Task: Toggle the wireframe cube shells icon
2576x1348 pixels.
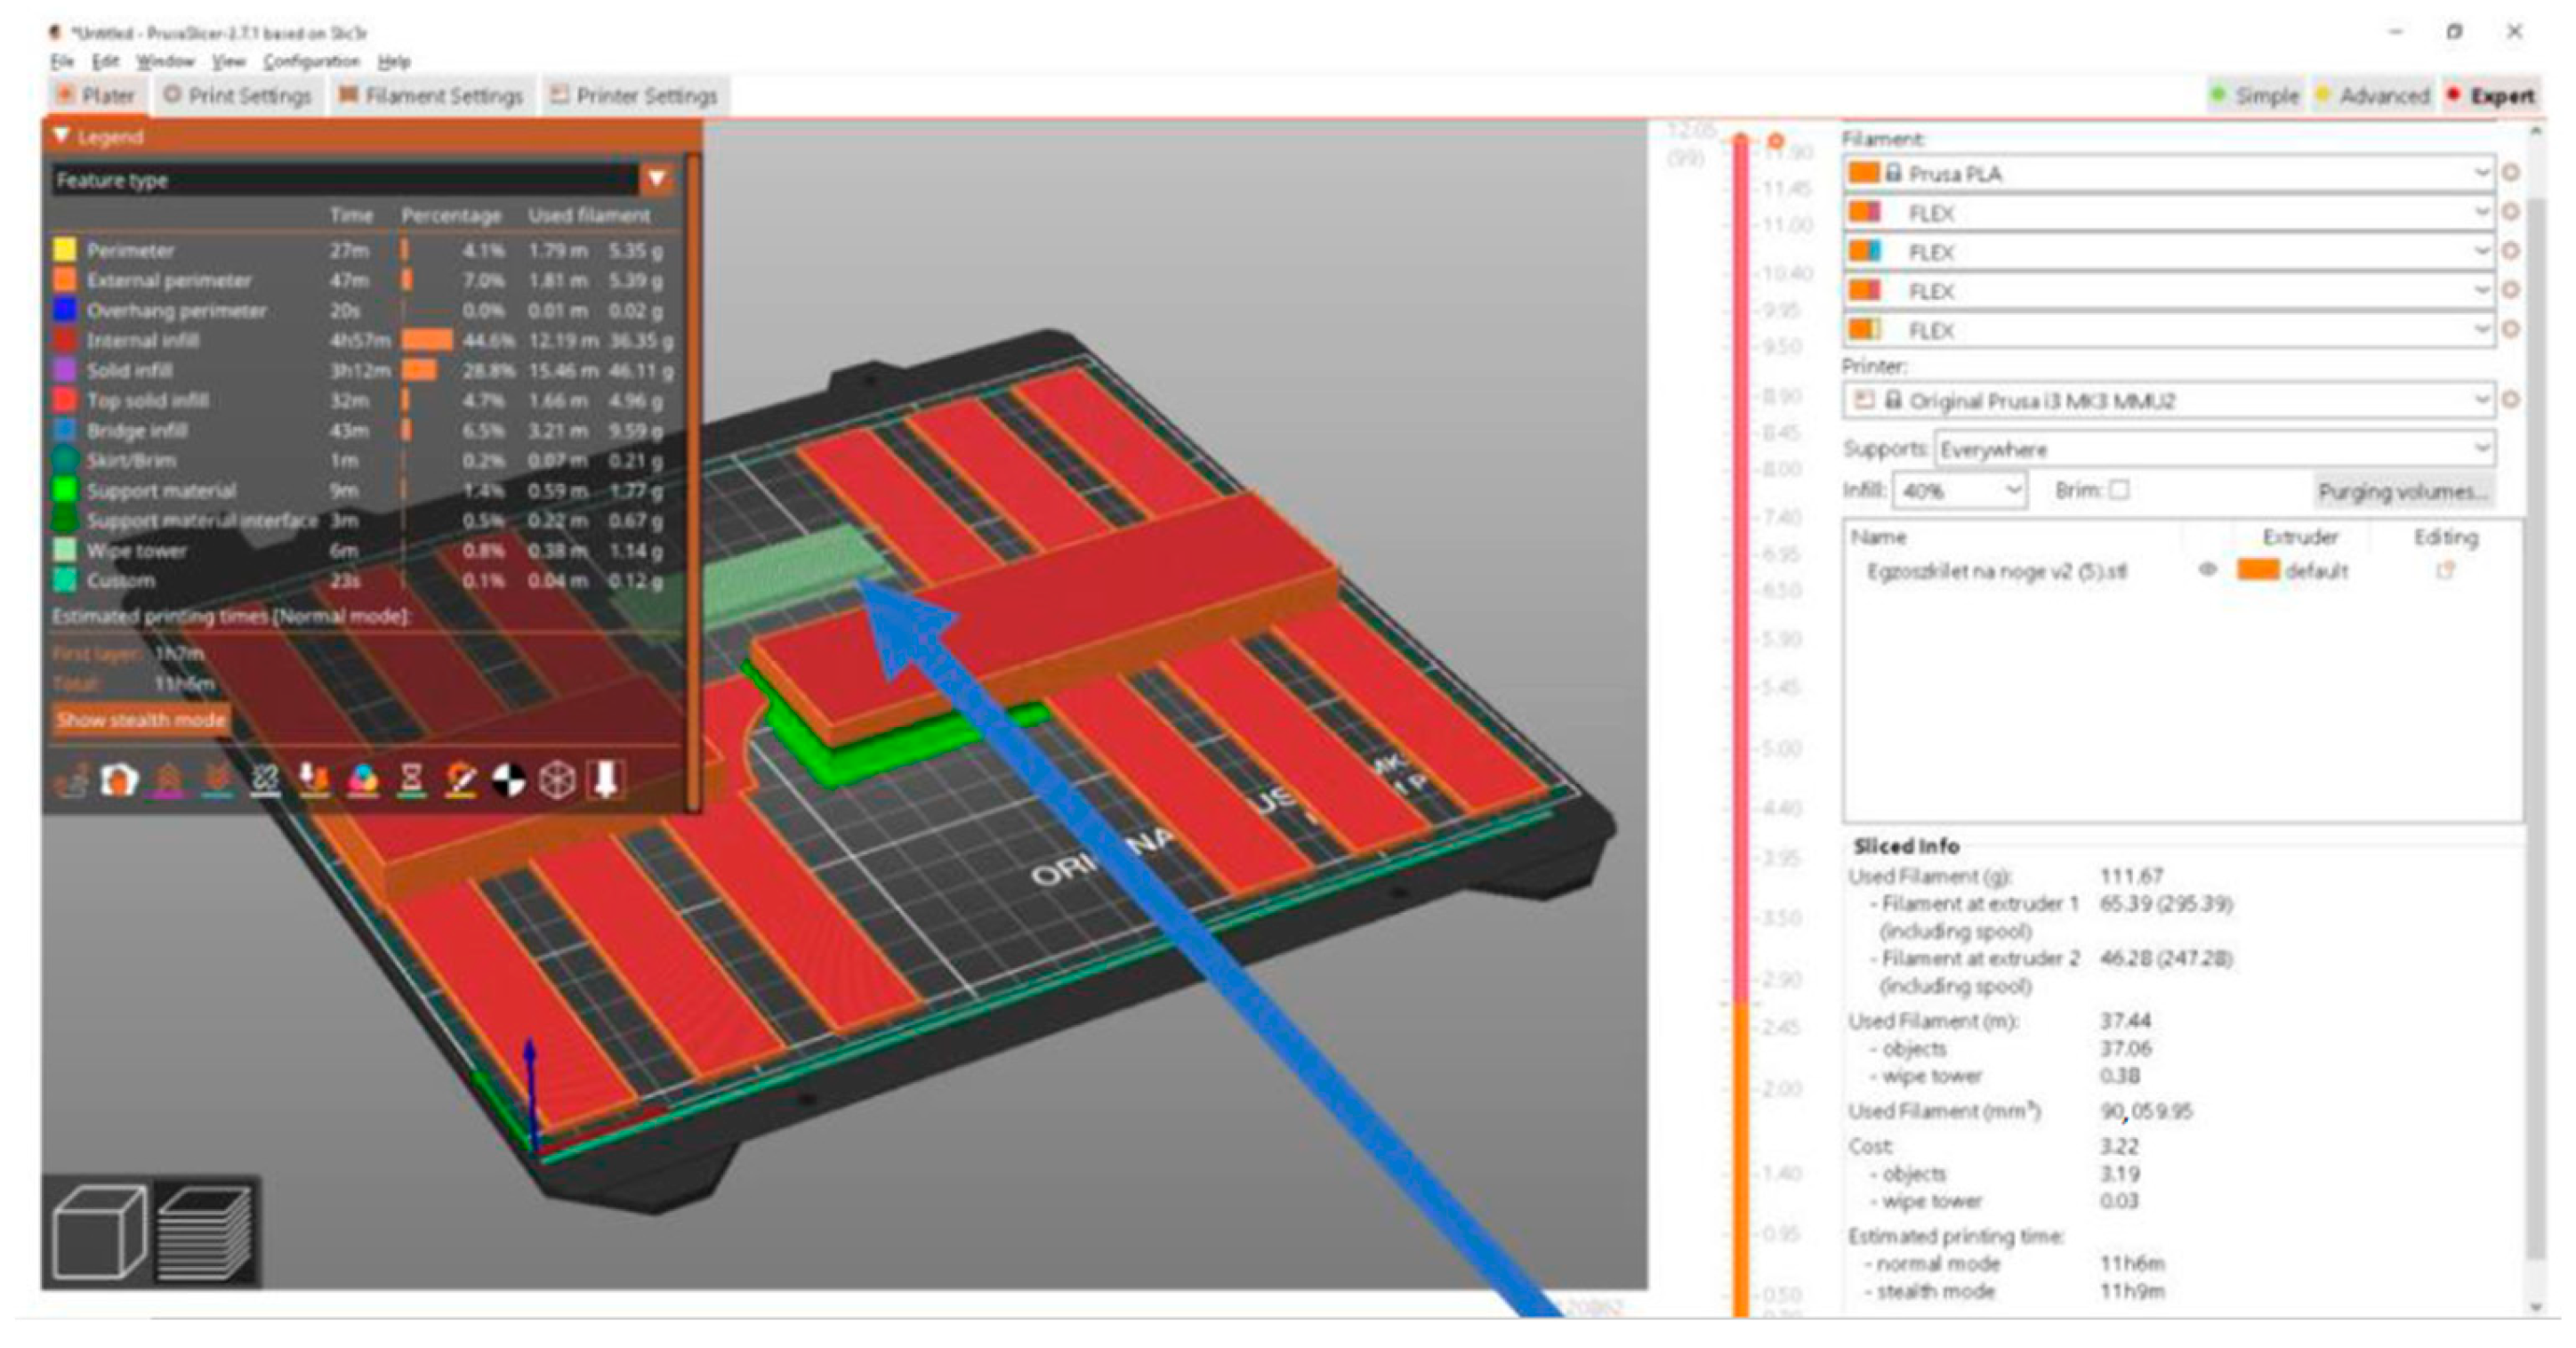Action: click(557, 779)
